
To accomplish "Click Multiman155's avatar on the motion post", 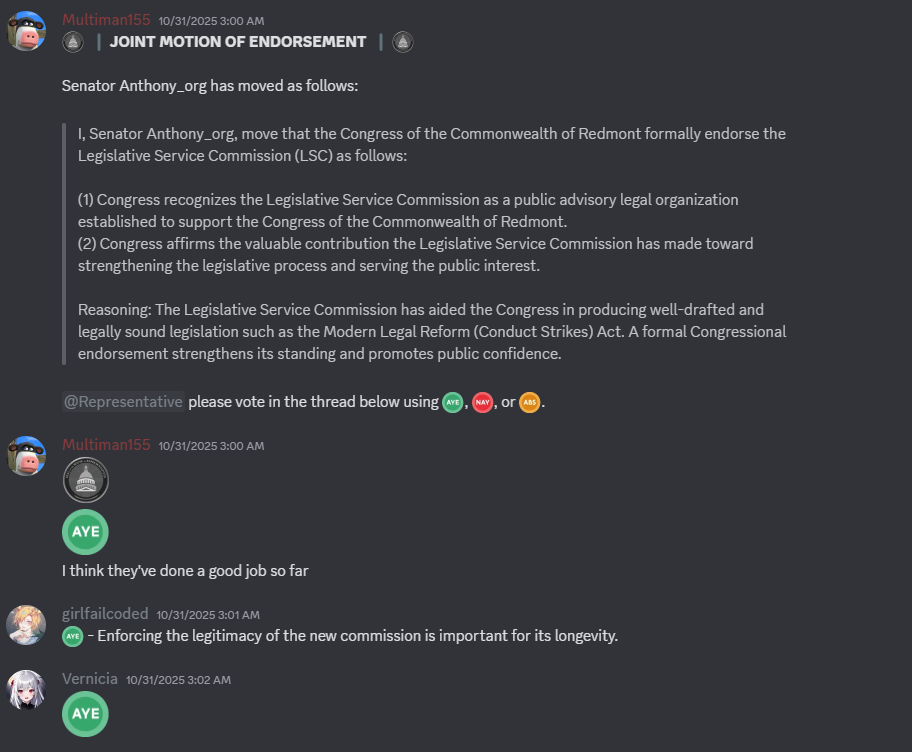I will pyautogui.click(x=27, y=31).
